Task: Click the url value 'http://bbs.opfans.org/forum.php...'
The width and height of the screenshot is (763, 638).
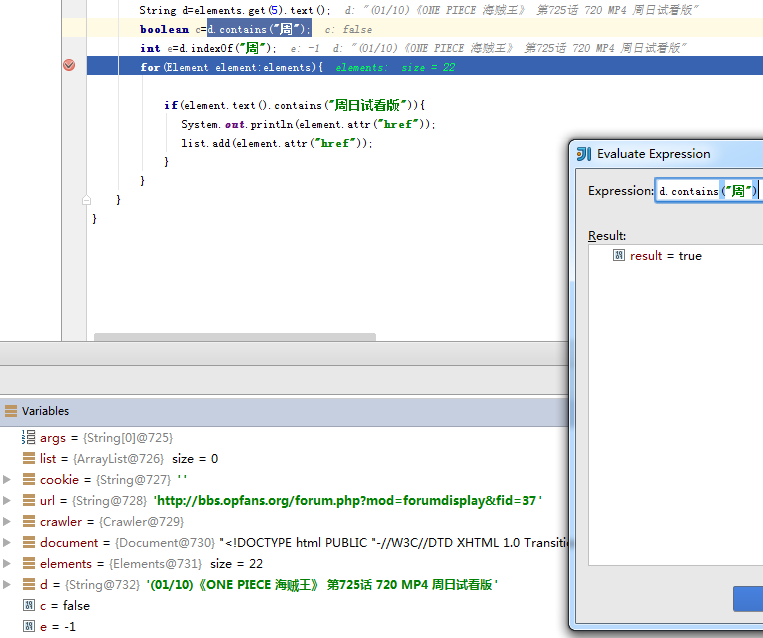Action: [347, 500]
